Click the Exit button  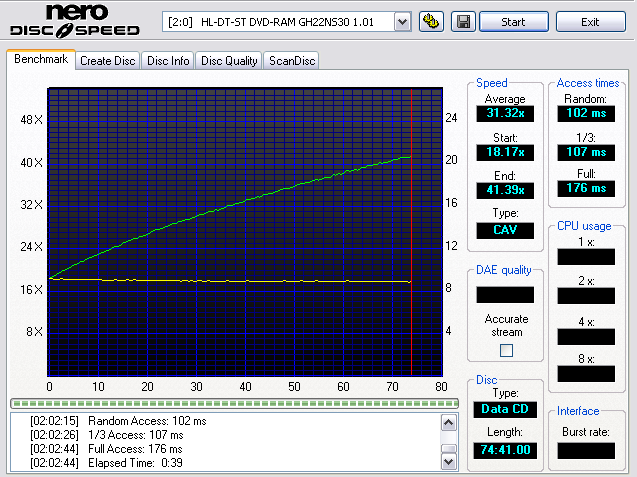pyautogui.click(x=590, y=21)
